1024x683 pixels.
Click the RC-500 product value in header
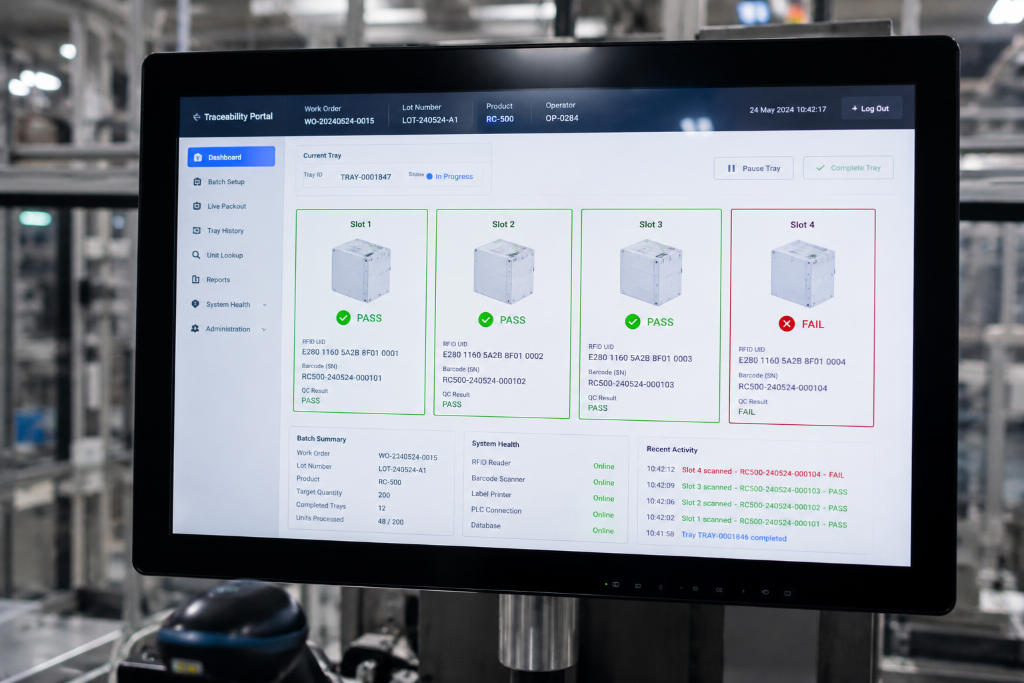click(500, 119)
